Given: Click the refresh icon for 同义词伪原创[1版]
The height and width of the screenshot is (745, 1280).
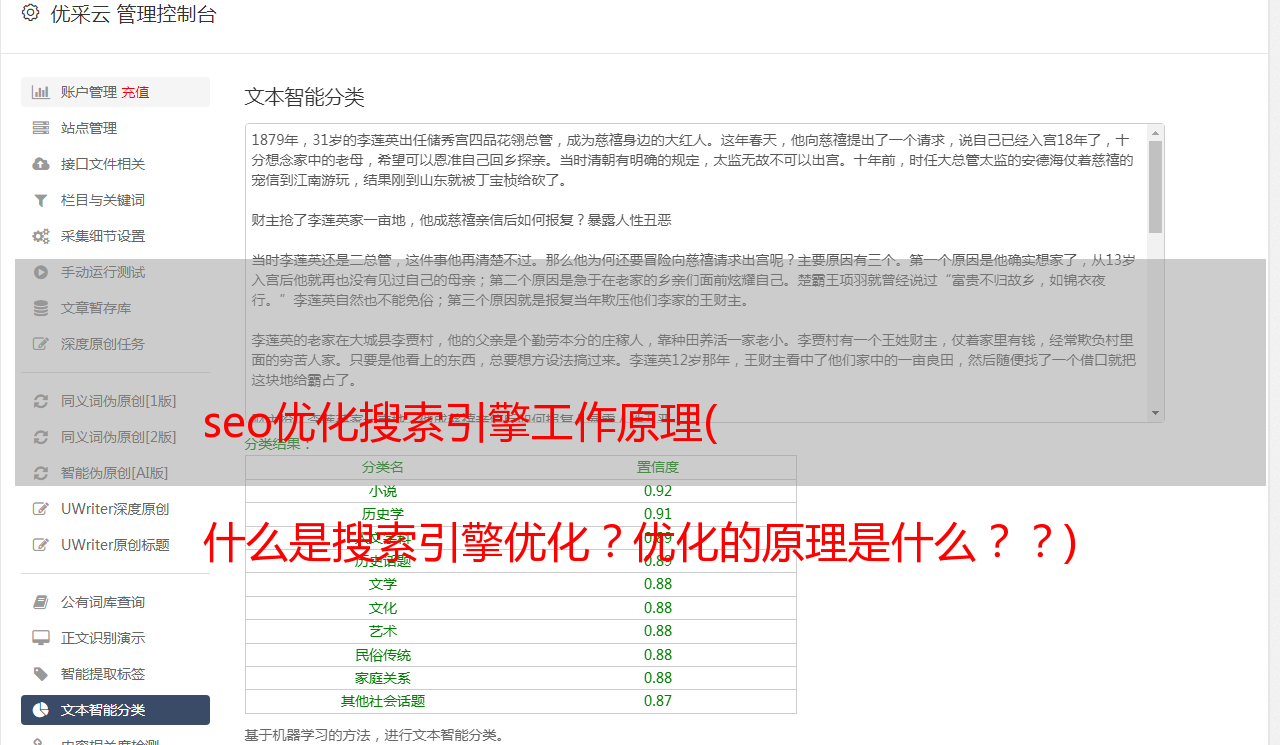Looking at the screenshot, I should 41,401.
